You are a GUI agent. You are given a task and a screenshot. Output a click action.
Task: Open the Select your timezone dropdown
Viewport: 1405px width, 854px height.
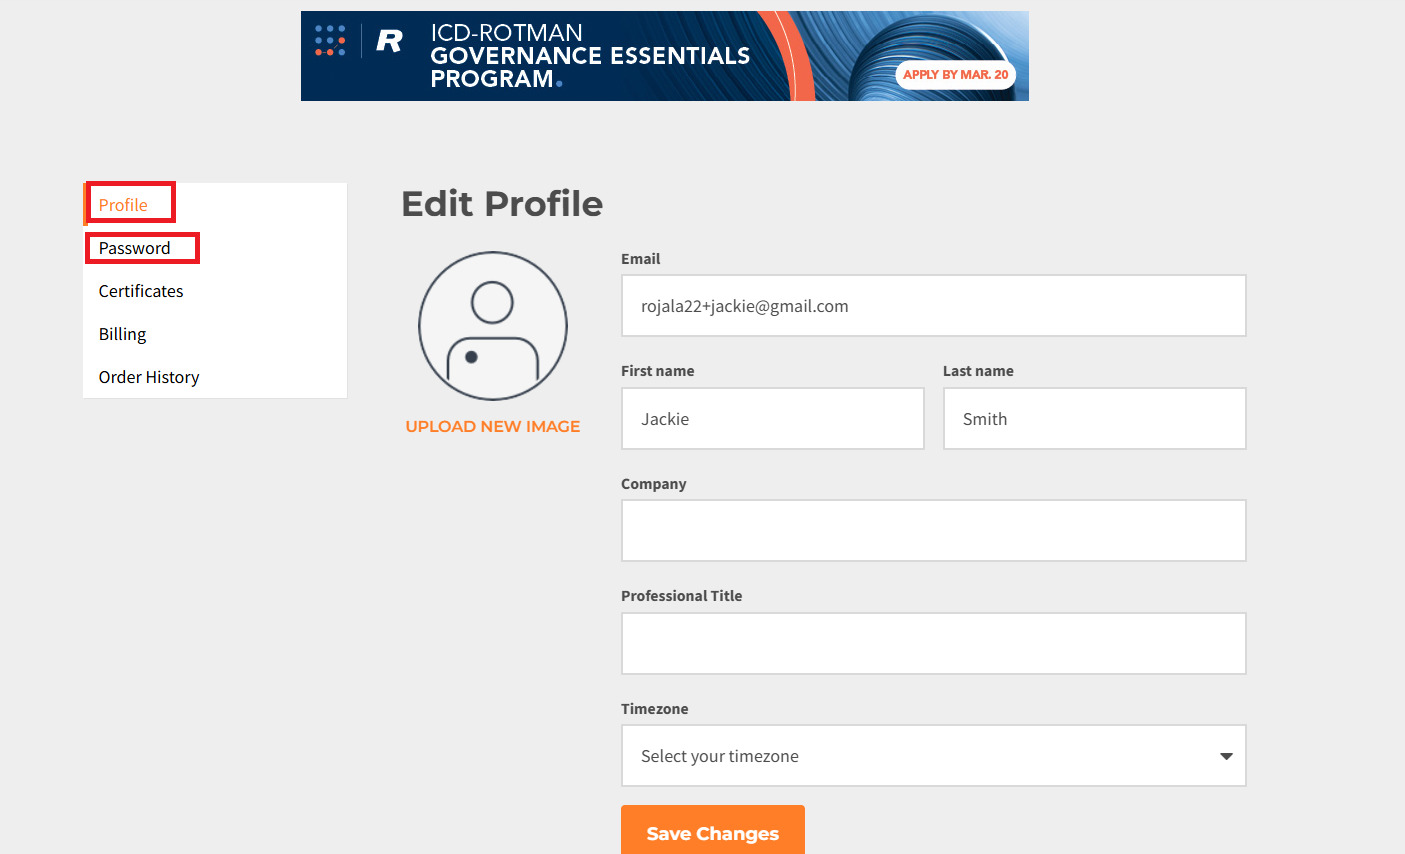point(934,756)
